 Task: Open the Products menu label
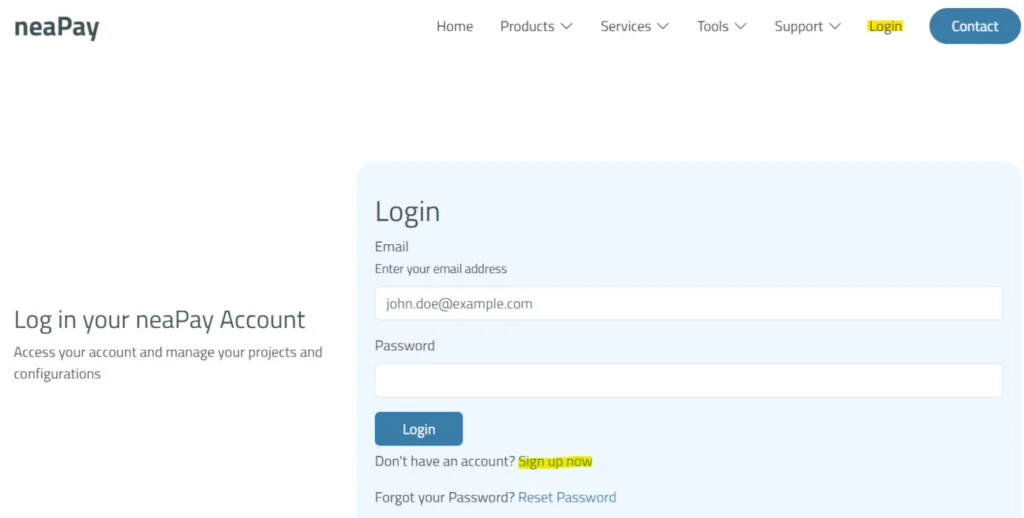coord(527,26)
